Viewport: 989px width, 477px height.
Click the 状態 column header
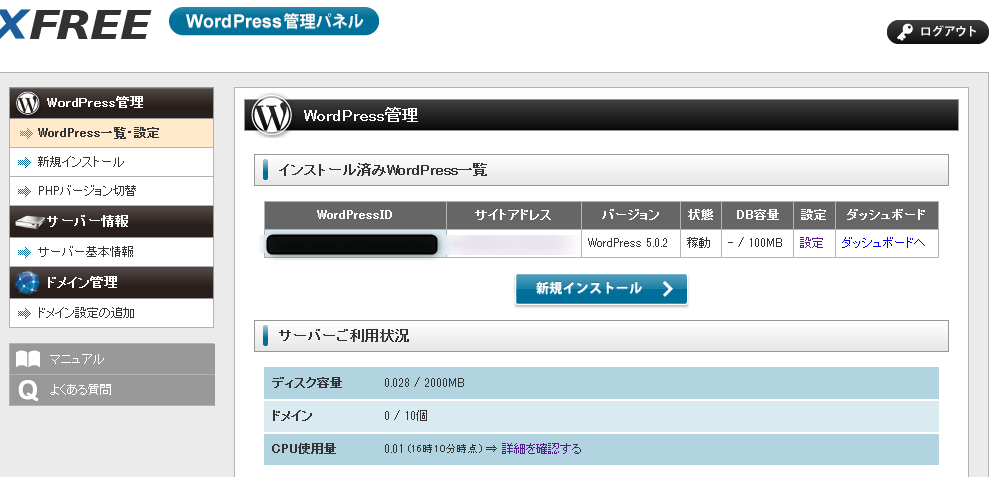pos(701,215)
